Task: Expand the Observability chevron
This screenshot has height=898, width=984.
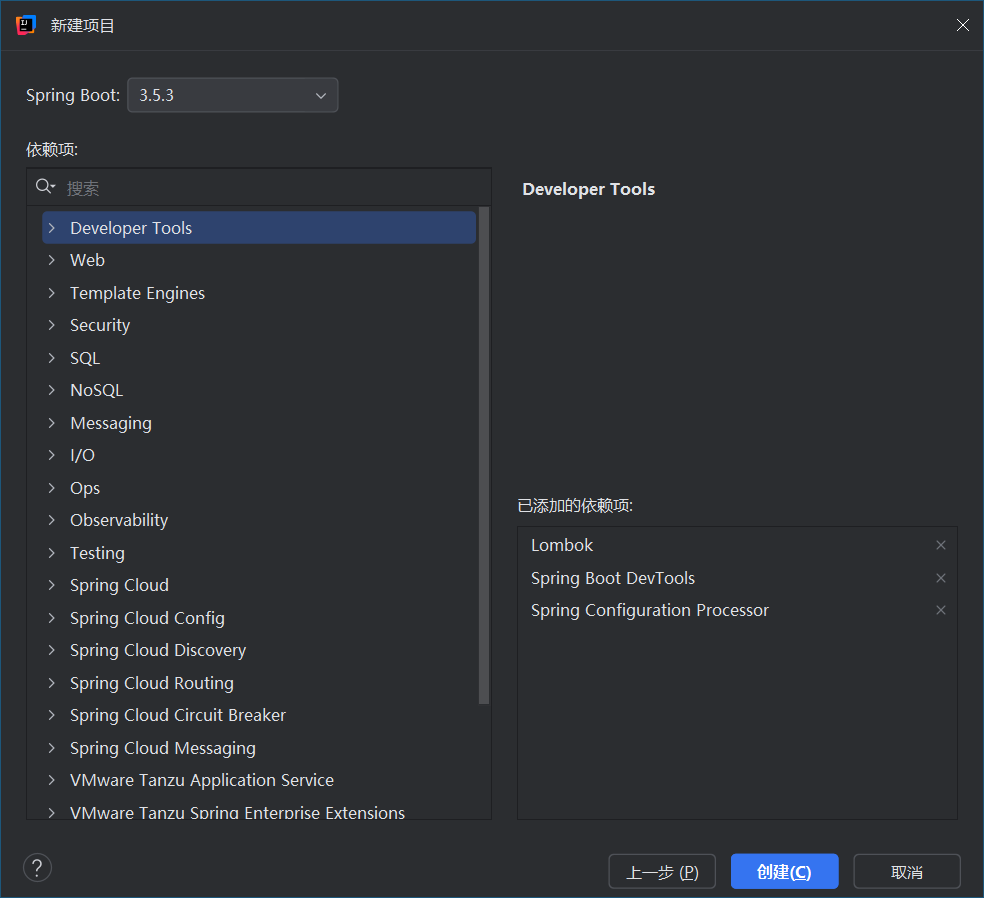Action: pos(52,520)
